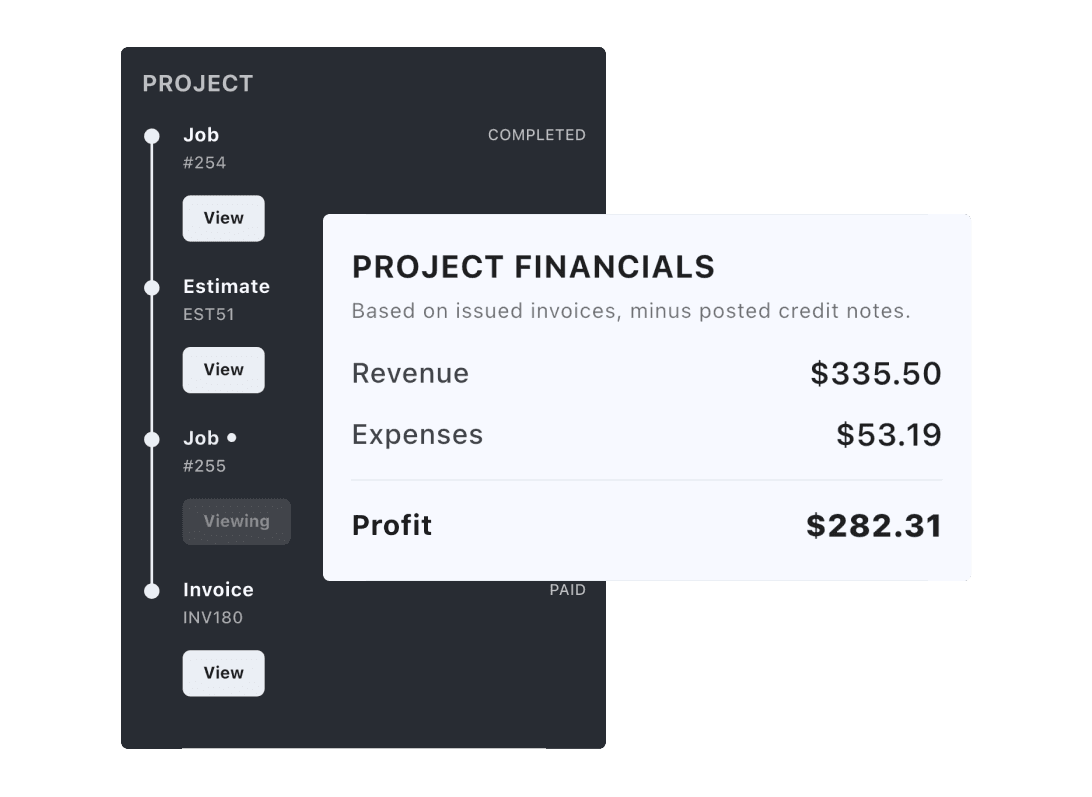Click the PROJECT FINANCIALS card title
Screen dimensions: 1092x797
[x=533, y=267]
